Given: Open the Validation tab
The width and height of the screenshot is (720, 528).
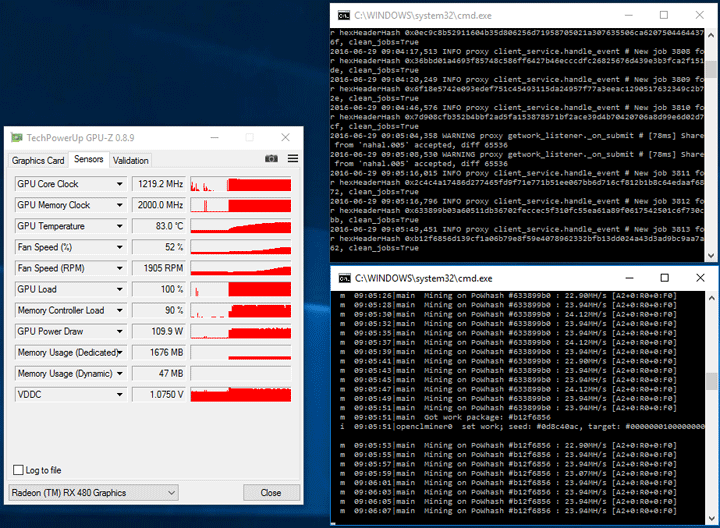Looking at the screenshot, I should click(x=131, y=160).
